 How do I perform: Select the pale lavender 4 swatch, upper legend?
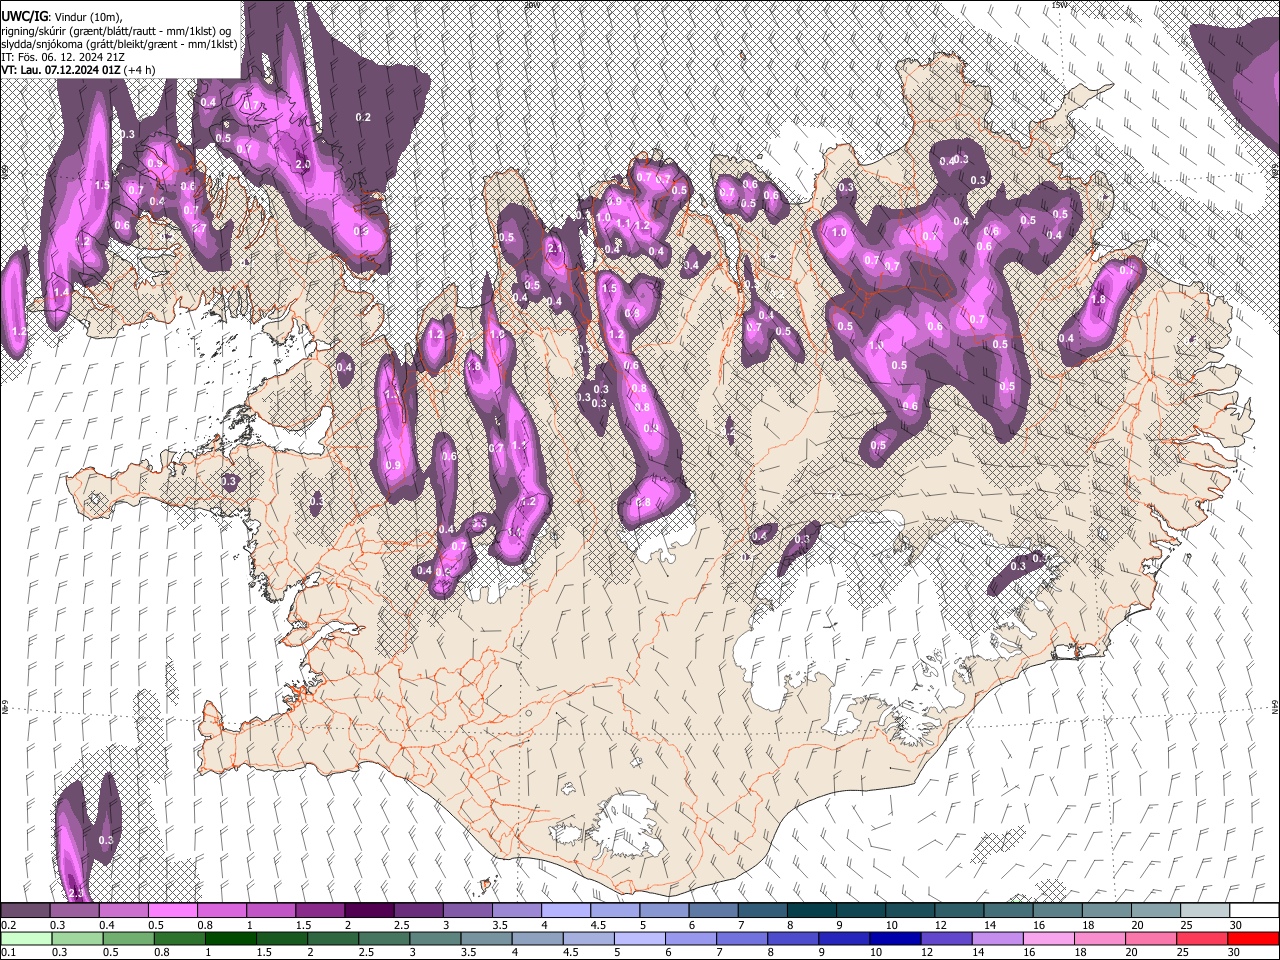(x=566, y=911)
